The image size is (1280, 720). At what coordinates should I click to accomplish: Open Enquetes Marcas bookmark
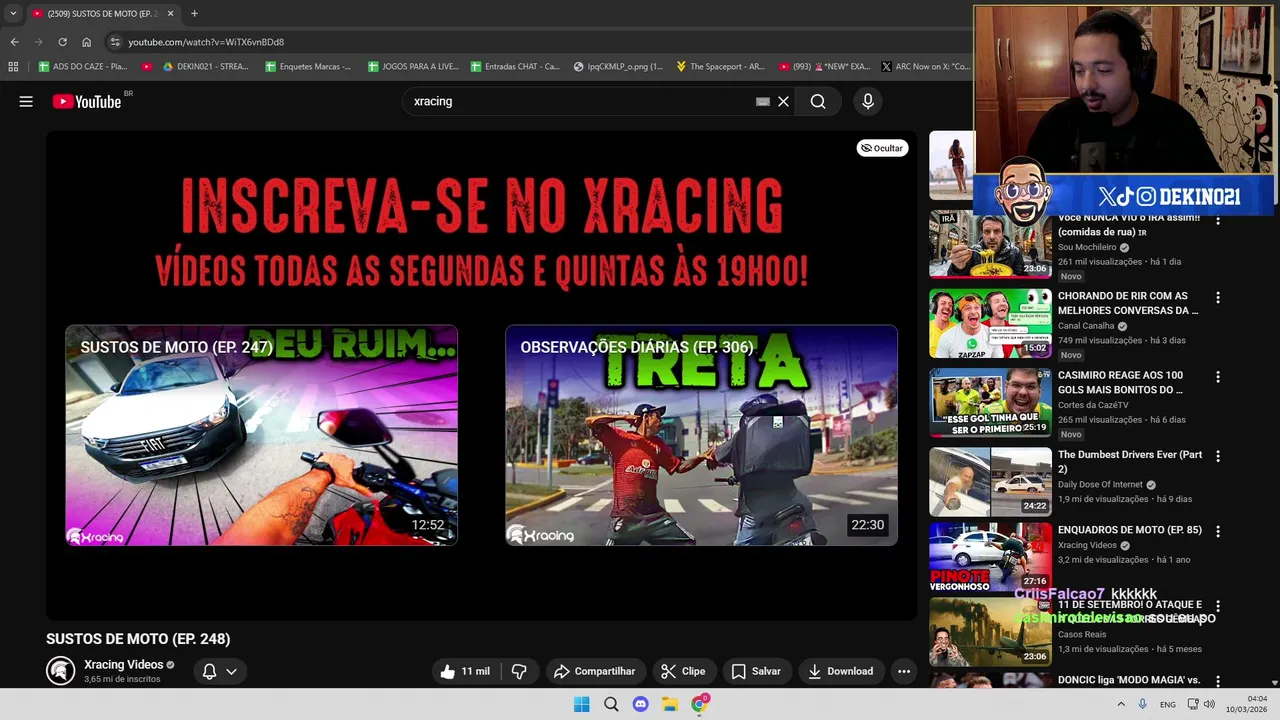pyautogui.click(x=308, y=67)
